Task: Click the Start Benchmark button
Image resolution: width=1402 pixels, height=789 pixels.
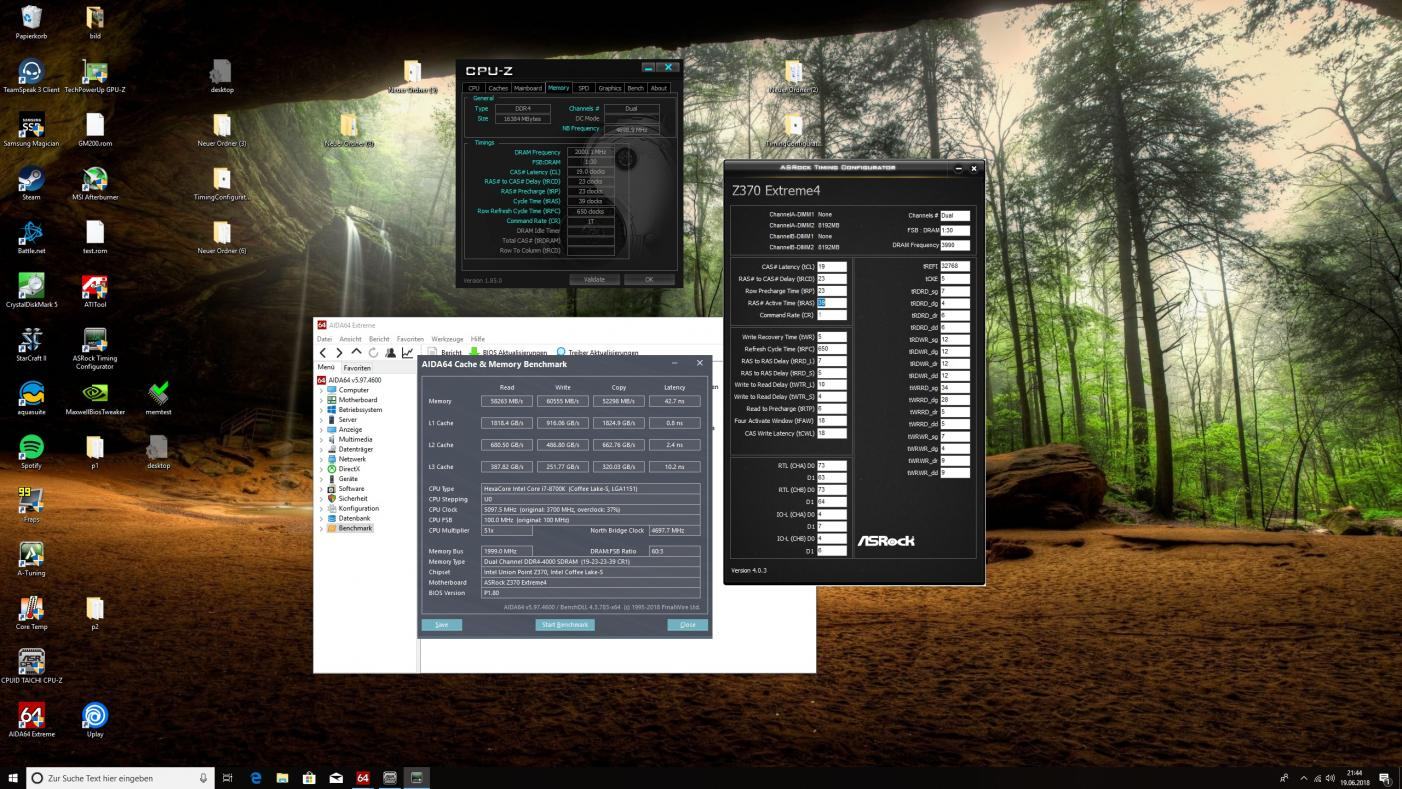Action: pyautogui.click(x=565, y=625)
